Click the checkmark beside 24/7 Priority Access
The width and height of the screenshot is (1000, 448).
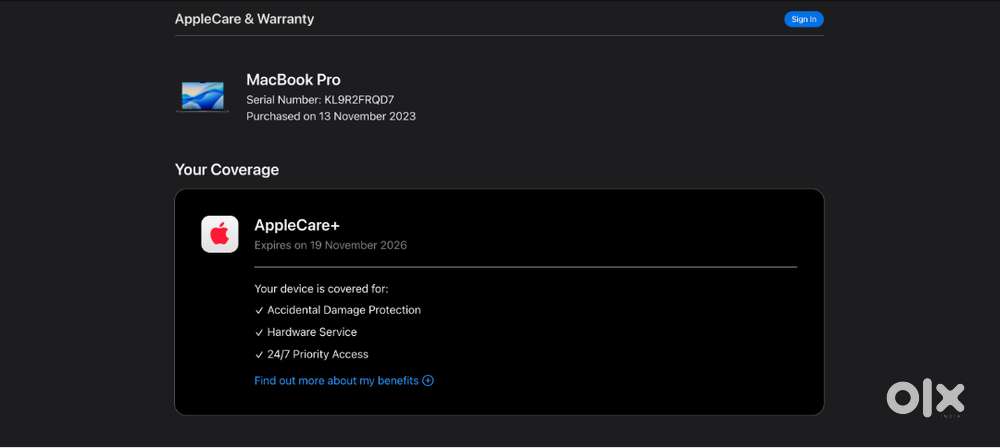coord(259,354)
